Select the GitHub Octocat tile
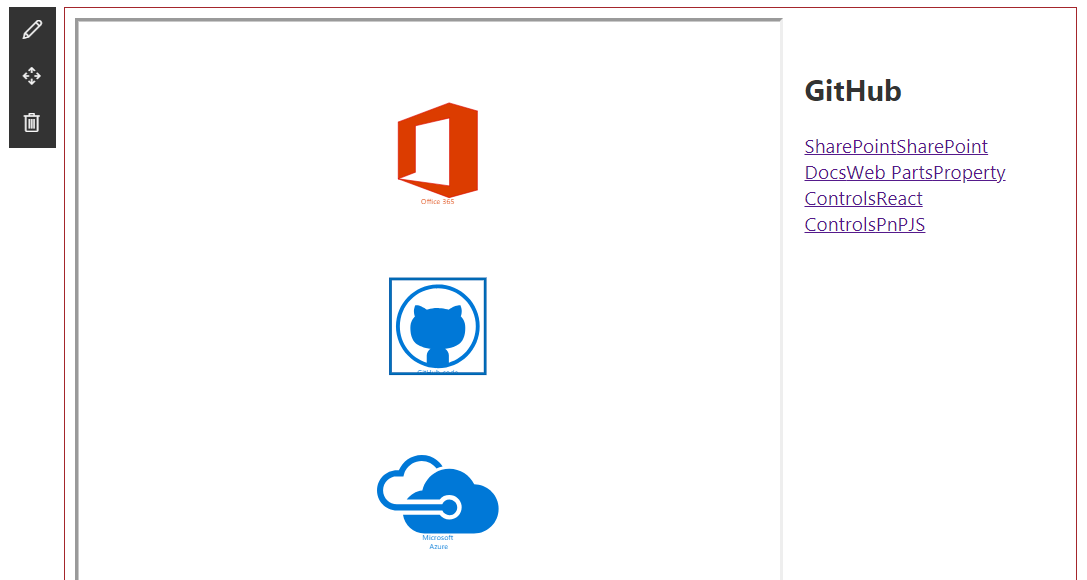1087x580 pixels. [x=438, y=327]
